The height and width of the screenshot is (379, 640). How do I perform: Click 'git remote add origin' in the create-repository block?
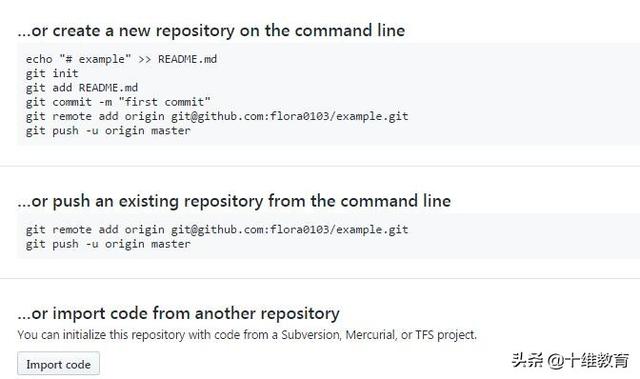pos(95,116)
